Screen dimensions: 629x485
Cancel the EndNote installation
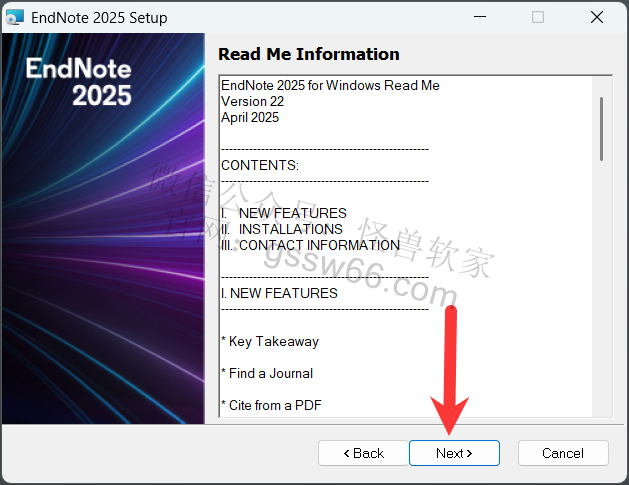tap(563, 453)
